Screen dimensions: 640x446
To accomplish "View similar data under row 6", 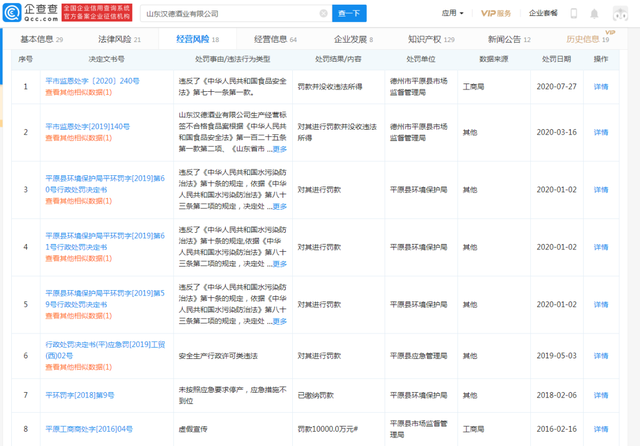I will [x=78, y=367].
